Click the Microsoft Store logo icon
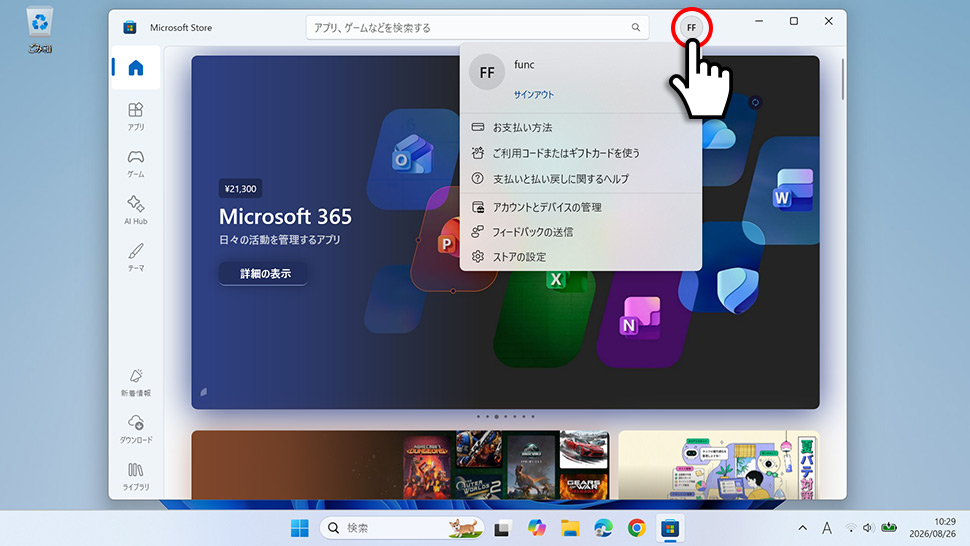The width and height of the screenshot is (970, 546). tap(129, 27)
